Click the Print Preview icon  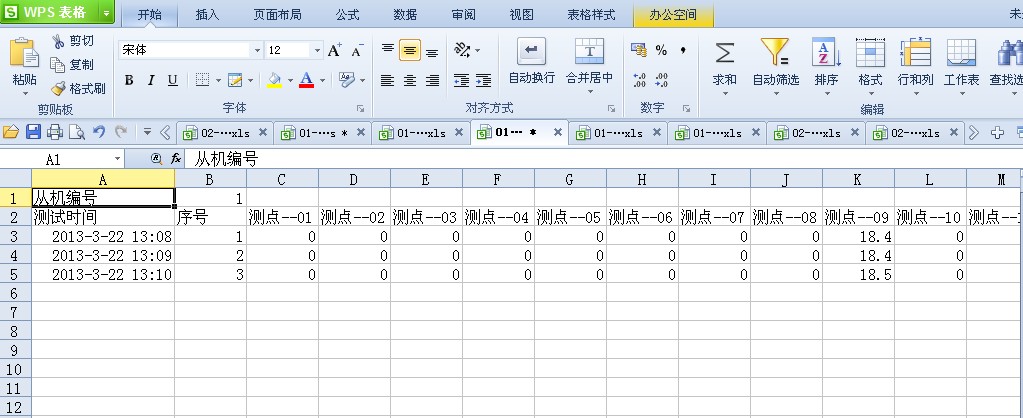[x=76, y=132]
